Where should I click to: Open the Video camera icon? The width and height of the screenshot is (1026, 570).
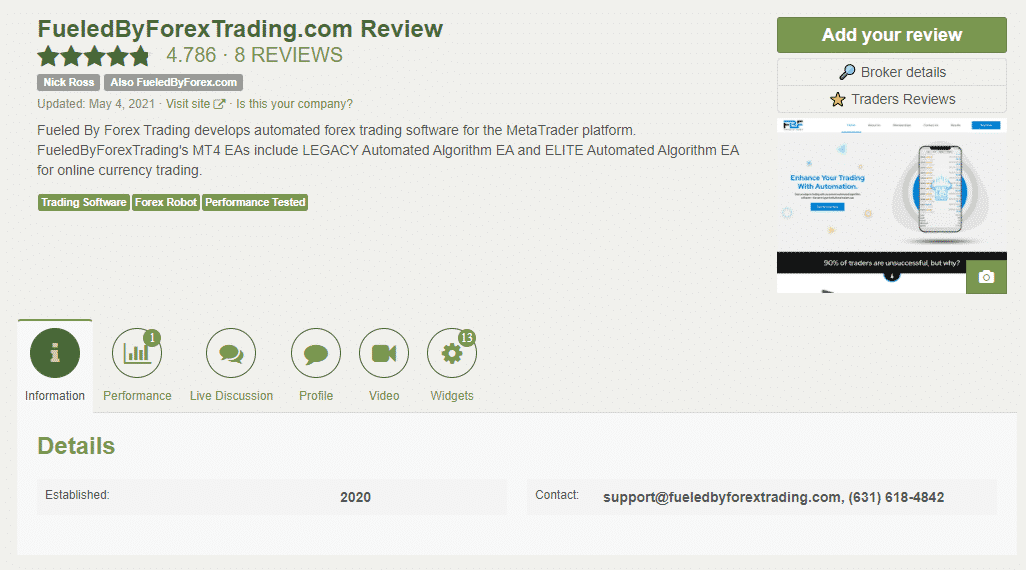coord(384,353)
